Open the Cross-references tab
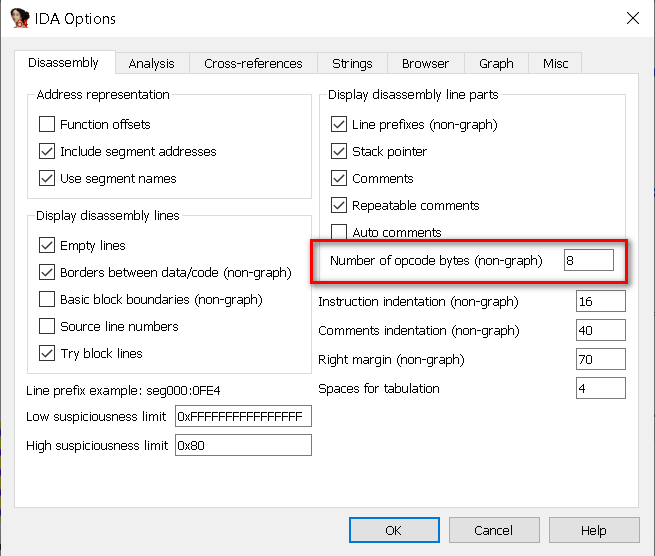Screen dimensions: 655x556 (253, 64)
